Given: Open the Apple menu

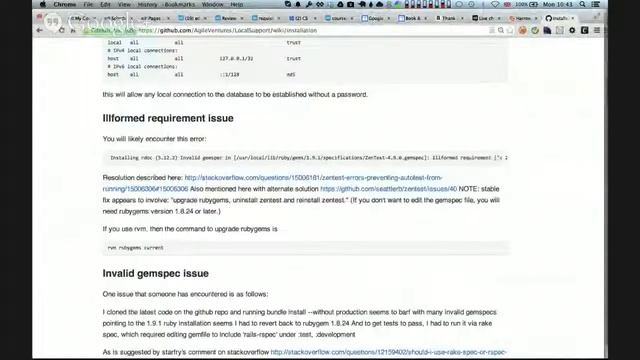Looking at the screenshot, I should point(43,4).
